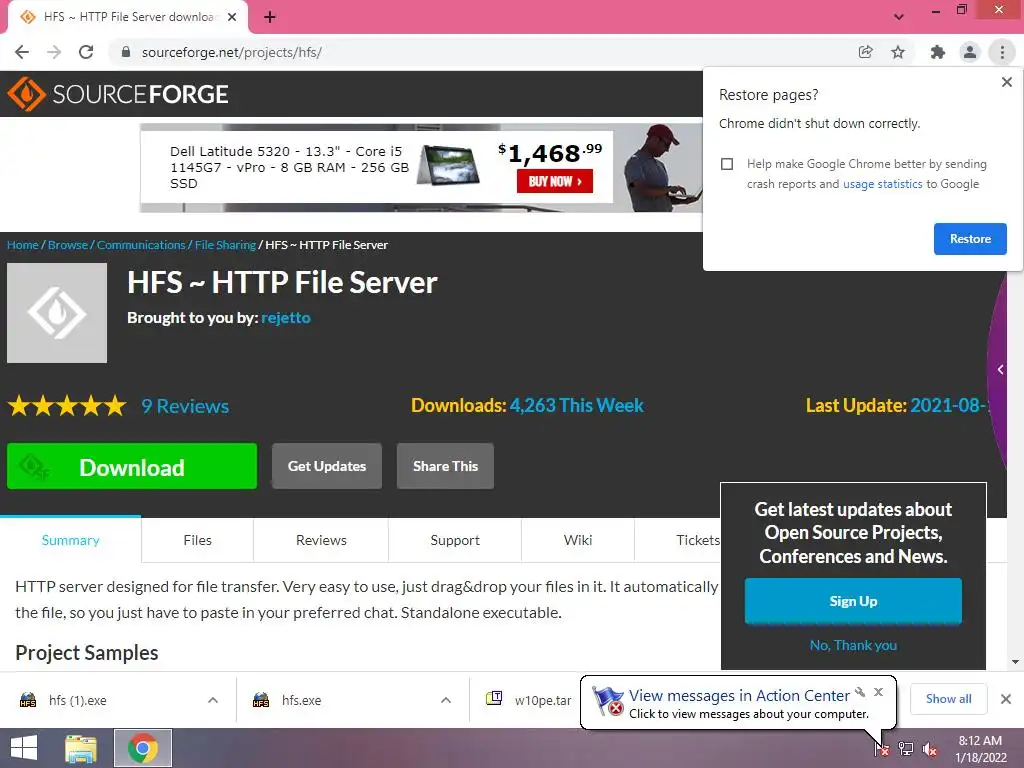
Task: Switch to the Reviews tab
Action: tap(321, 540)
